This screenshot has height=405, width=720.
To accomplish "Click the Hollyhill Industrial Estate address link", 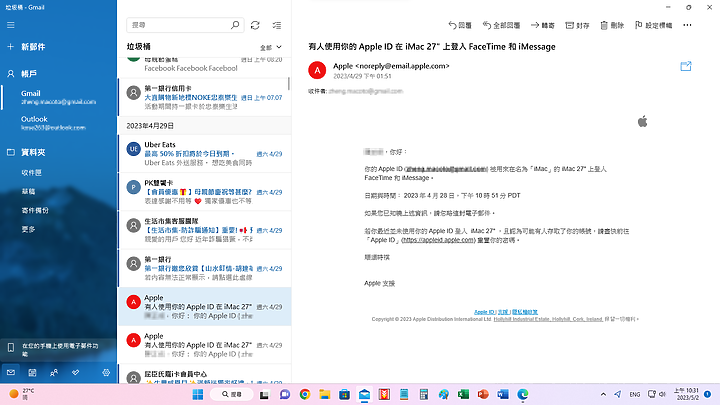I will pos(548,319).
